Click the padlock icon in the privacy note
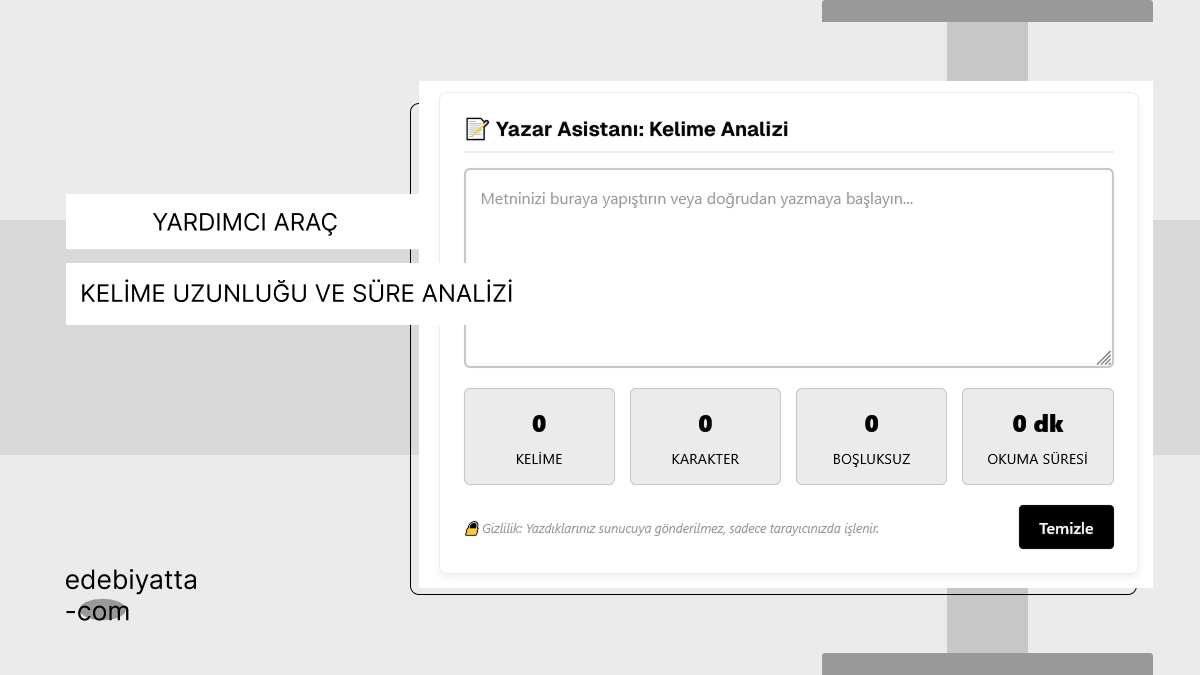Image resolution: width=1200 pixels, height=675 pixels. 472,528
